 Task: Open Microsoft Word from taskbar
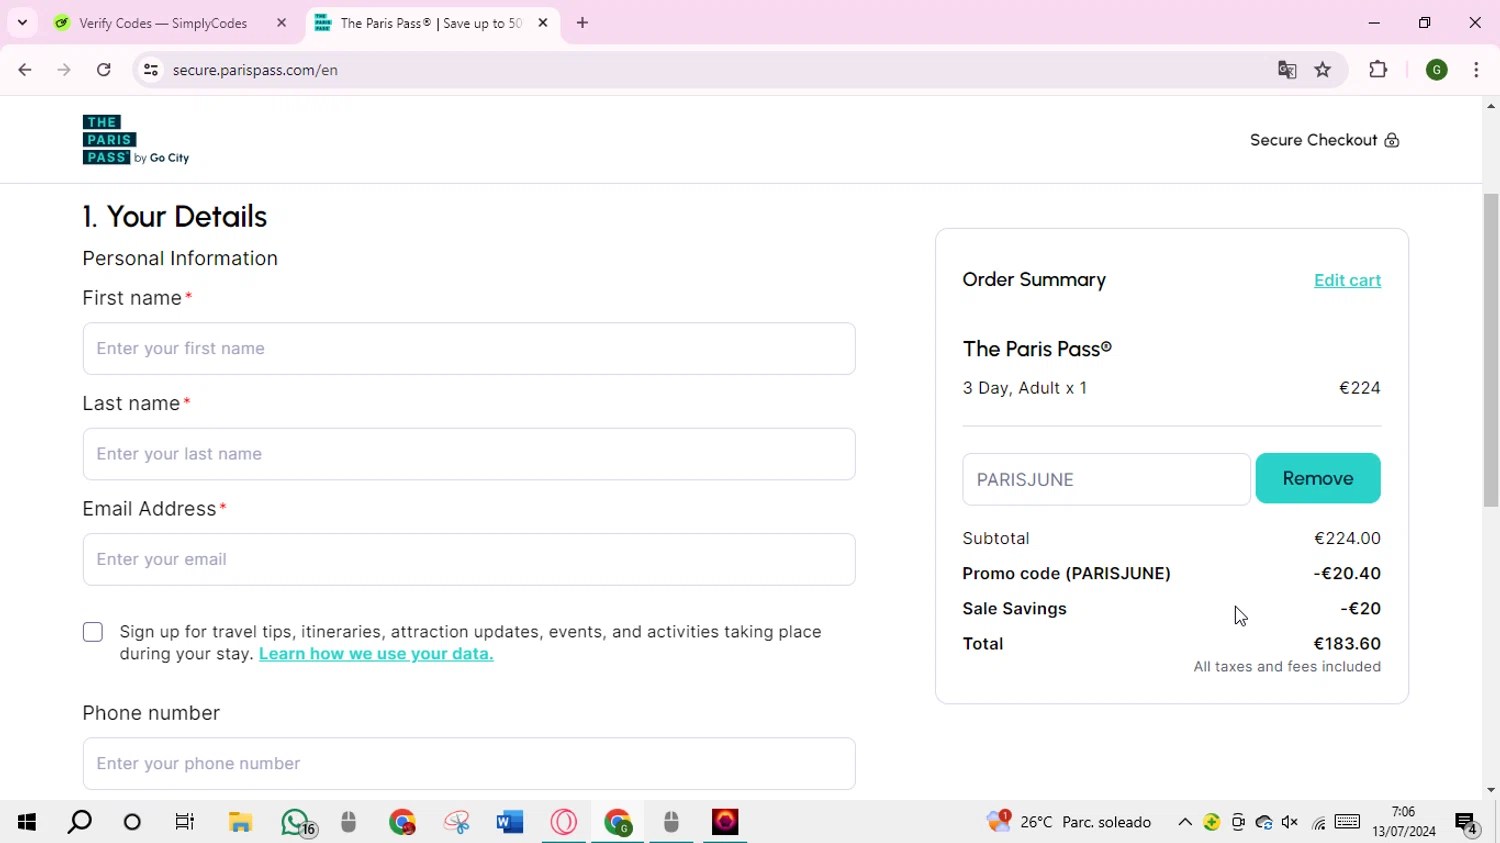[x=510, y=822]
